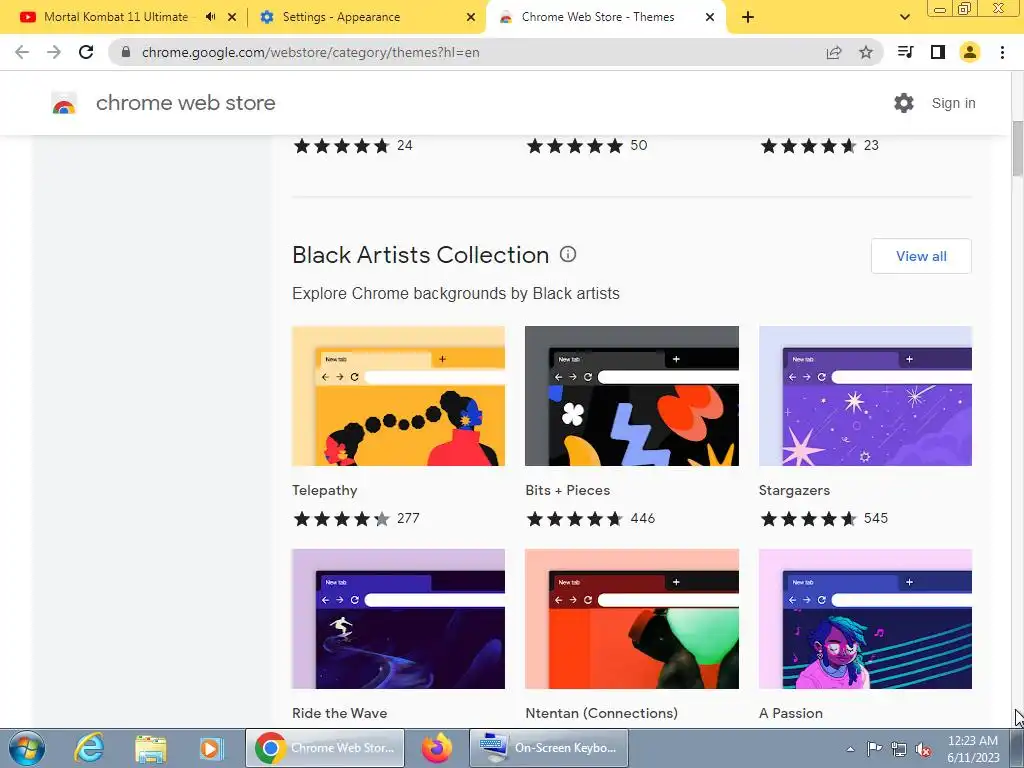Image resolution: width=1024 pixels, height=768 pixels.
Task: Click the Ntentan (Connections) title
Action: [601, 713]
